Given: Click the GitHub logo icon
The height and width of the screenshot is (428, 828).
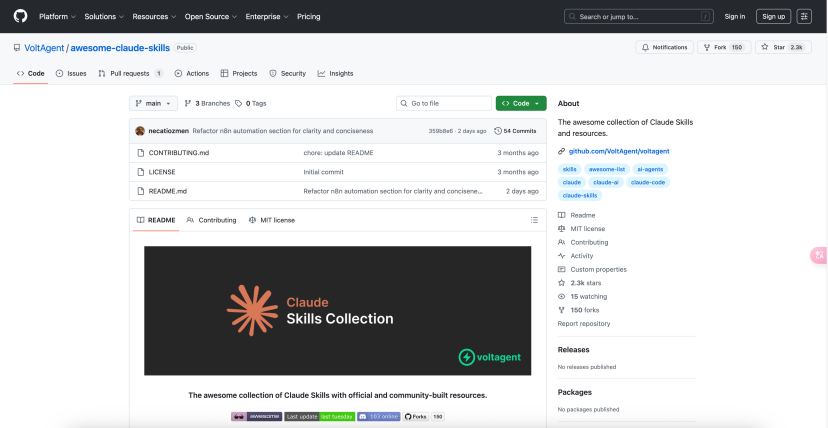Looking at the screenshot, I should coord(20,16).
